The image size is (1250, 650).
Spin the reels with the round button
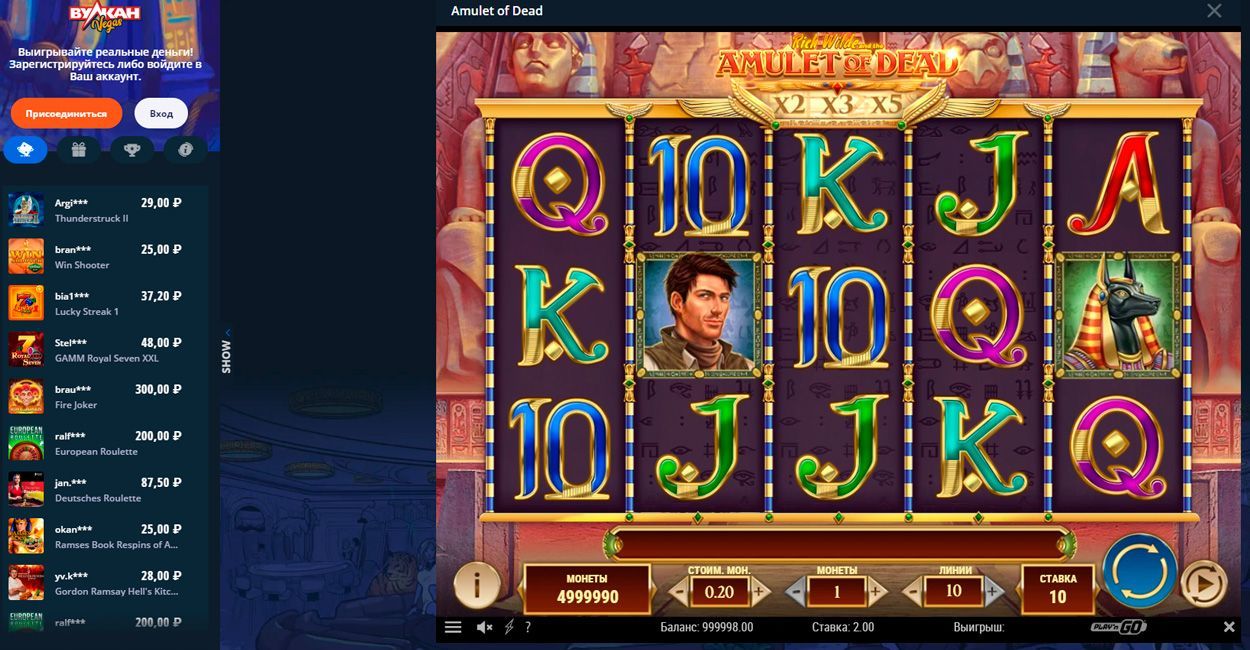[1139, 572]
